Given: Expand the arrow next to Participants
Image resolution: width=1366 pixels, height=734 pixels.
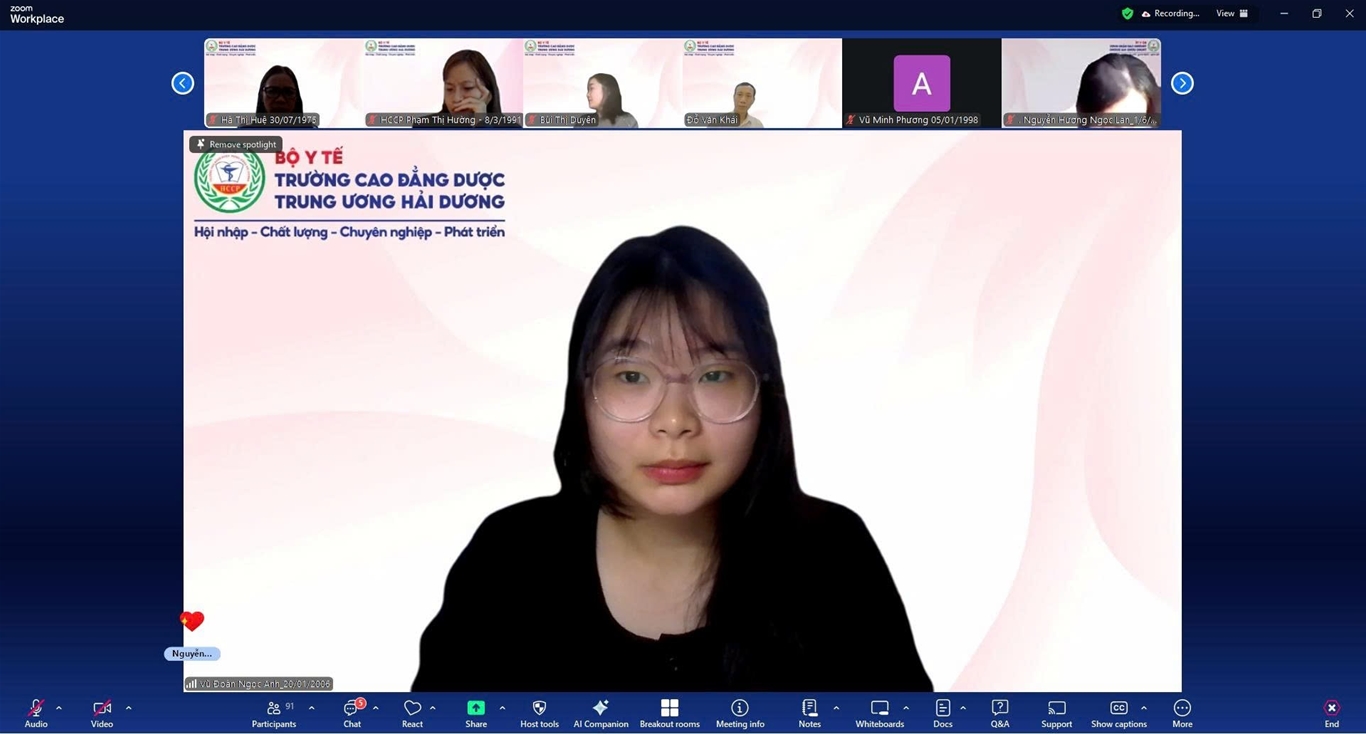Looking at the screenshot, I should click(x=312, y=708).
